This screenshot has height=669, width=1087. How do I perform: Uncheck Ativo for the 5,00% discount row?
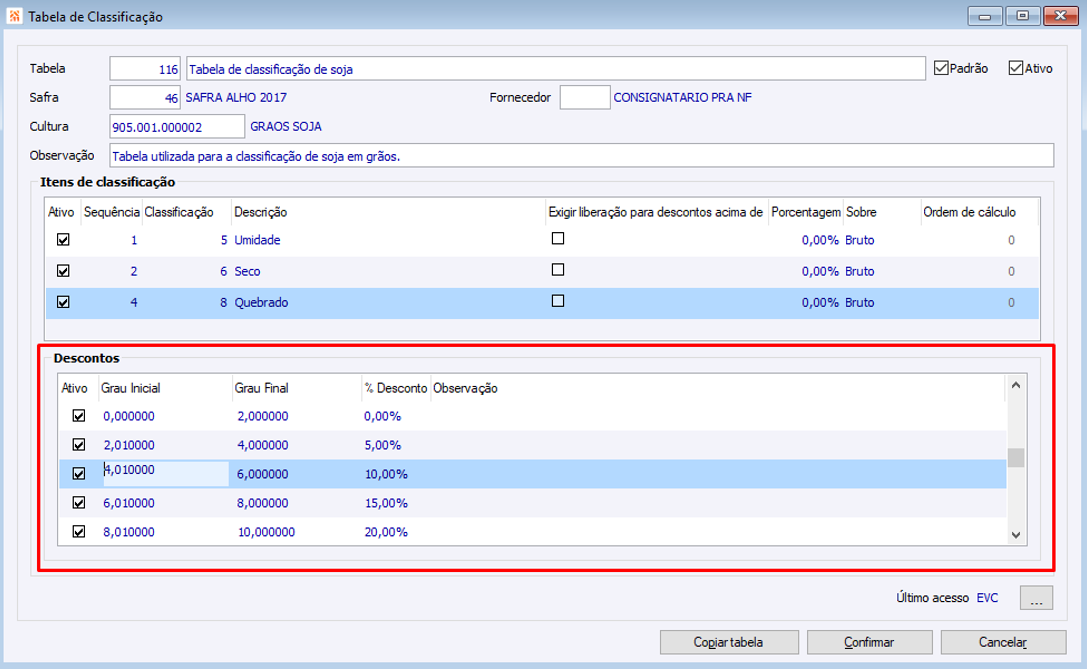click(x=78, y=445)
